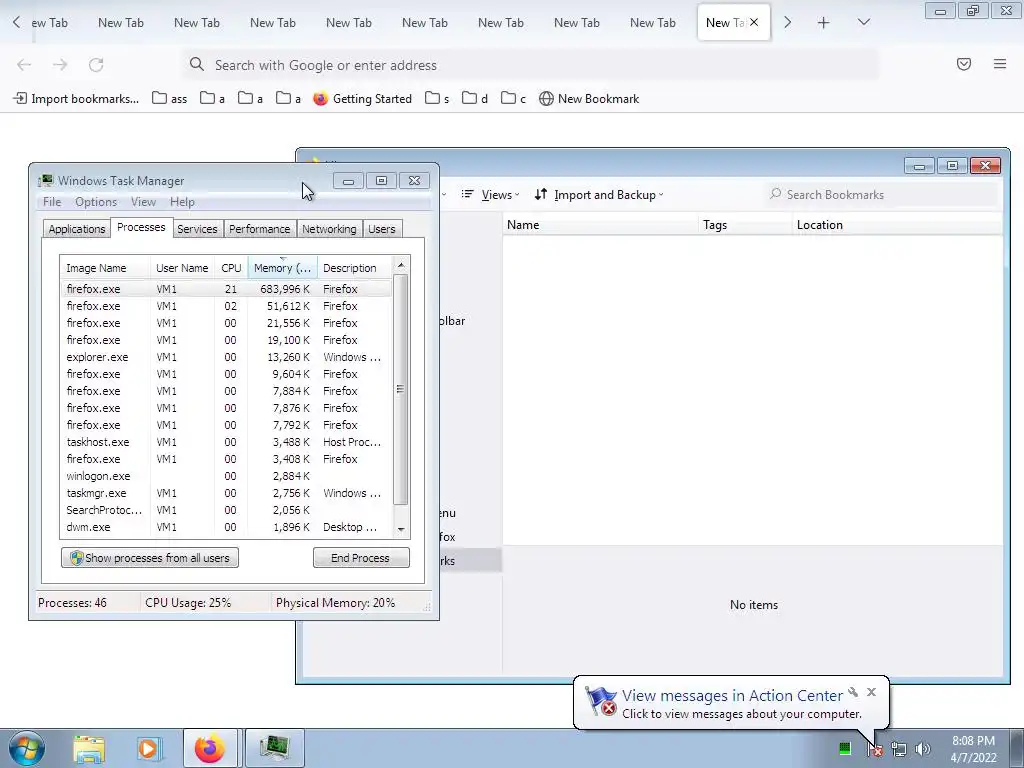The height and width of the screenshot is (768, 1024).
Task: Close the active New Tab
Action: pyautogui.click(x=754, y=22)
